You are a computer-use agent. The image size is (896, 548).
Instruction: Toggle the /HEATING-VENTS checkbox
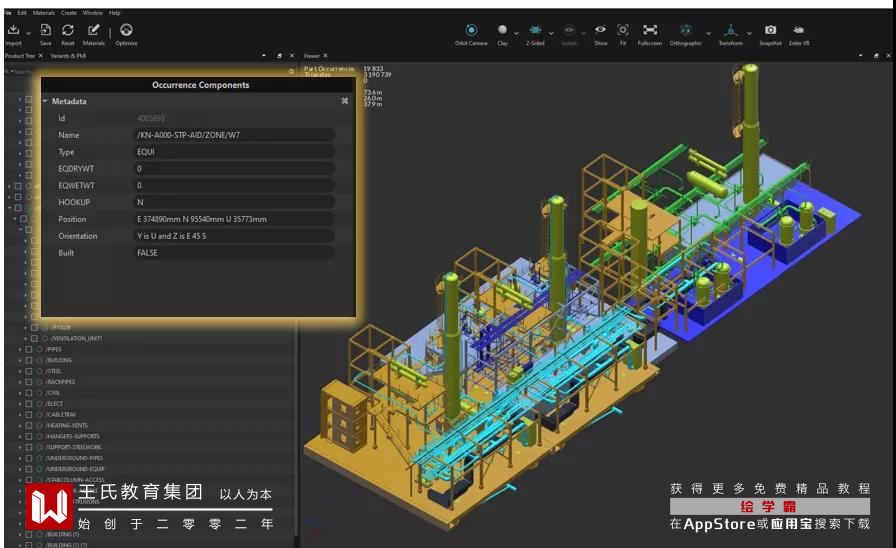(x=29, y=425)
